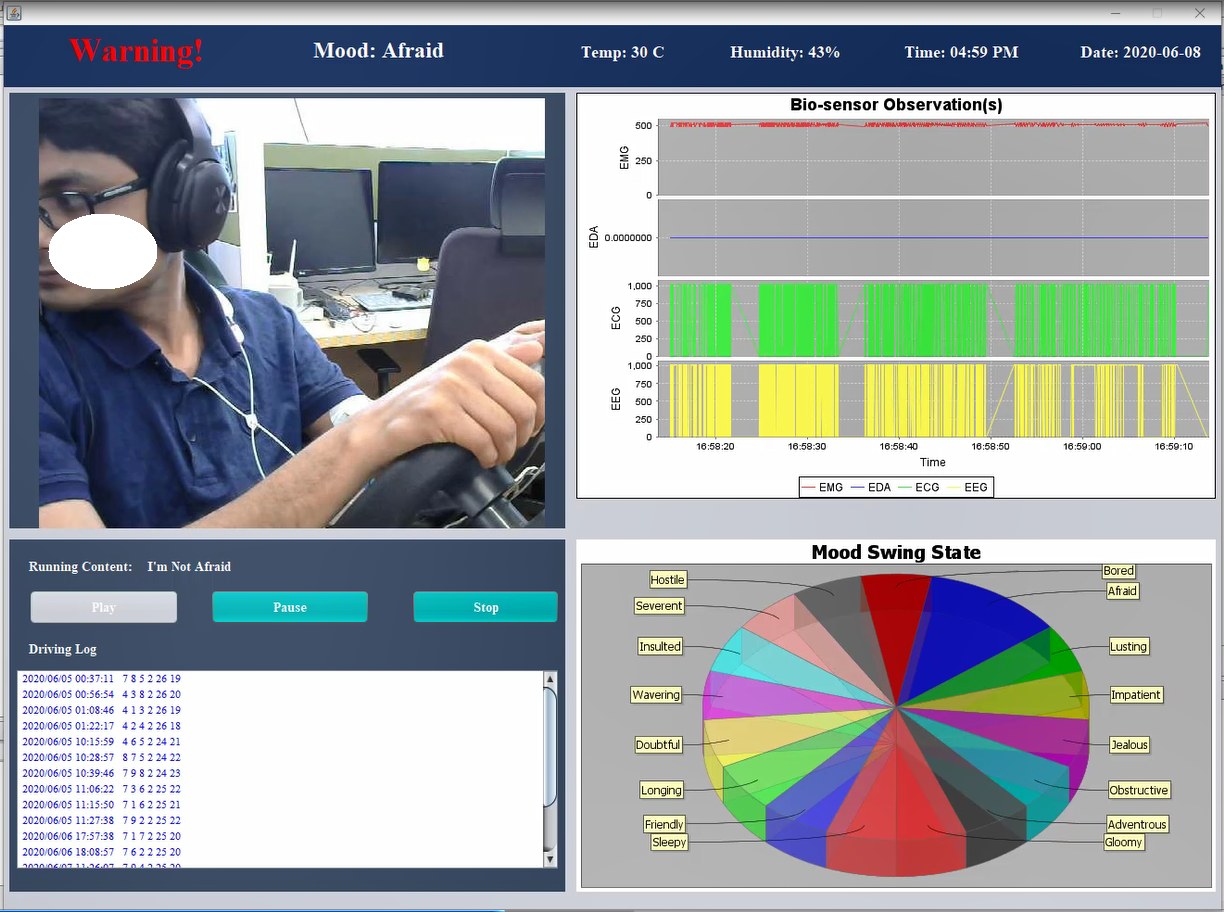Select log entry 2020/06/05 00:37:11

[x=101, y=679]
